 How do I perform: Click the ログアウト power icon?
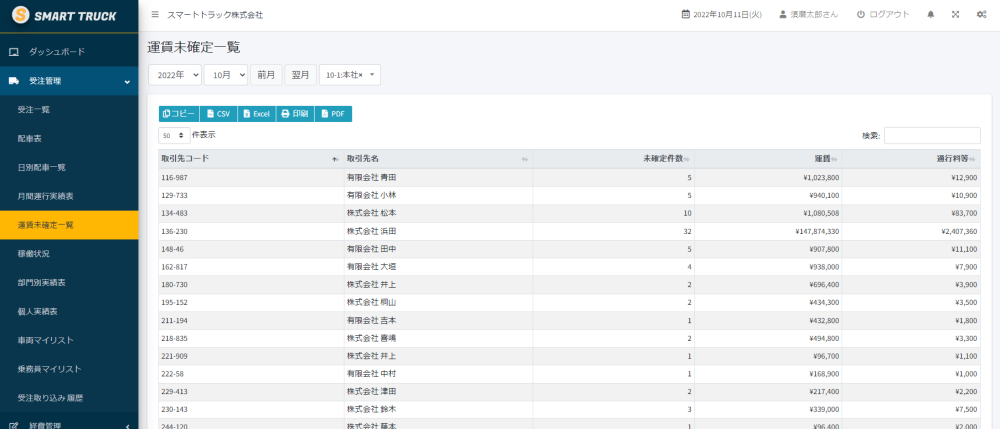click(x=861, y=15)
